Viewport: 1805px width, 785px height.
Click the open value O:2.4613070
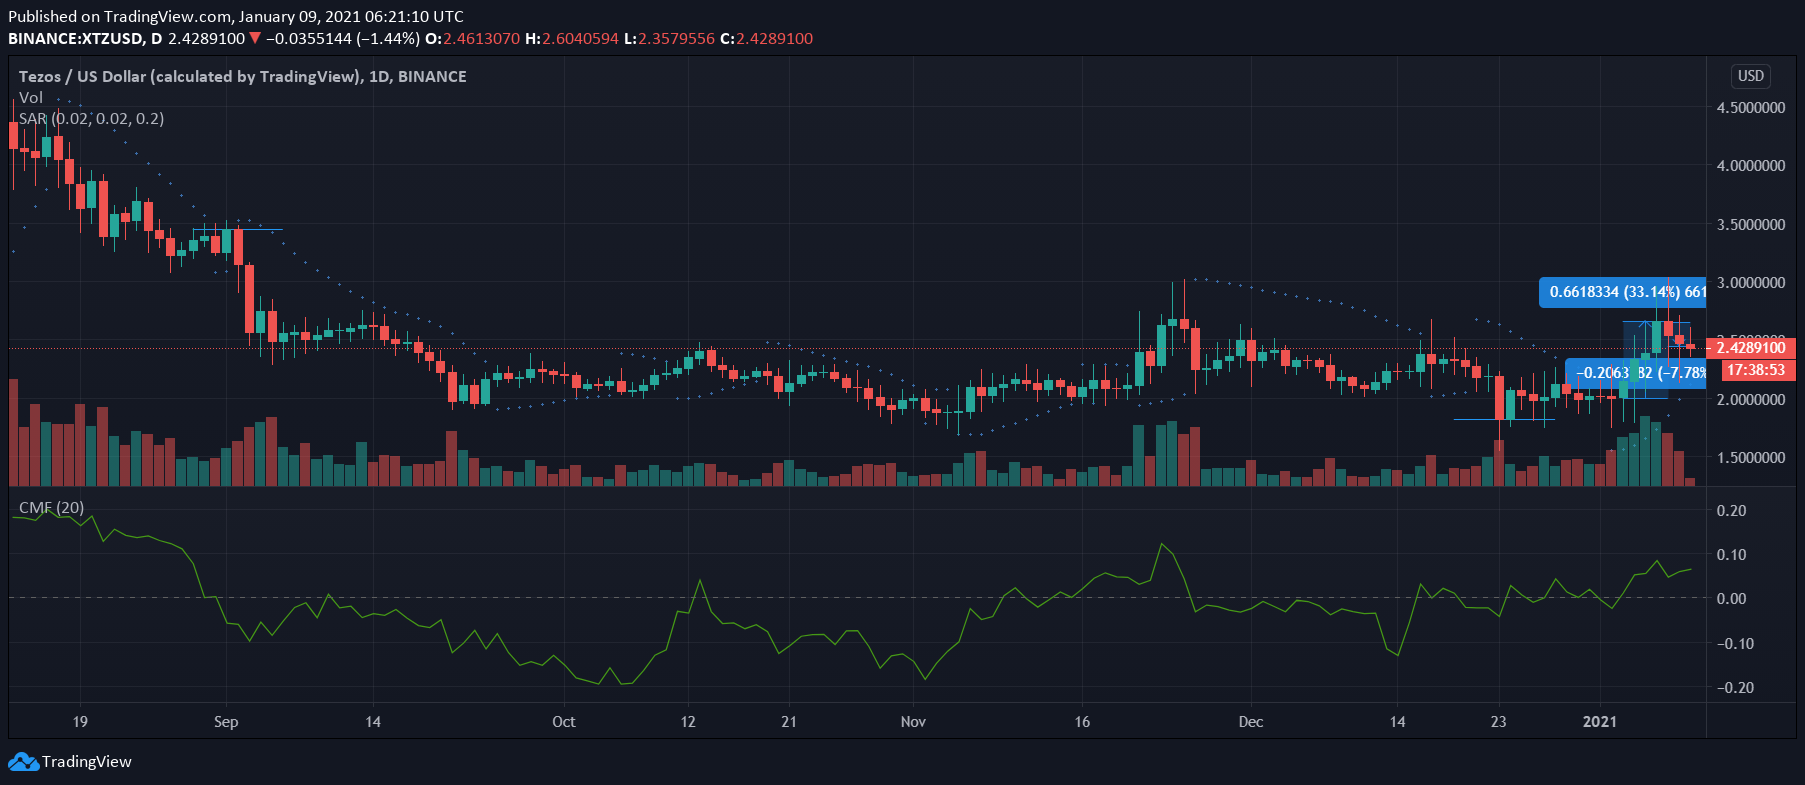(x=472, y=39)
